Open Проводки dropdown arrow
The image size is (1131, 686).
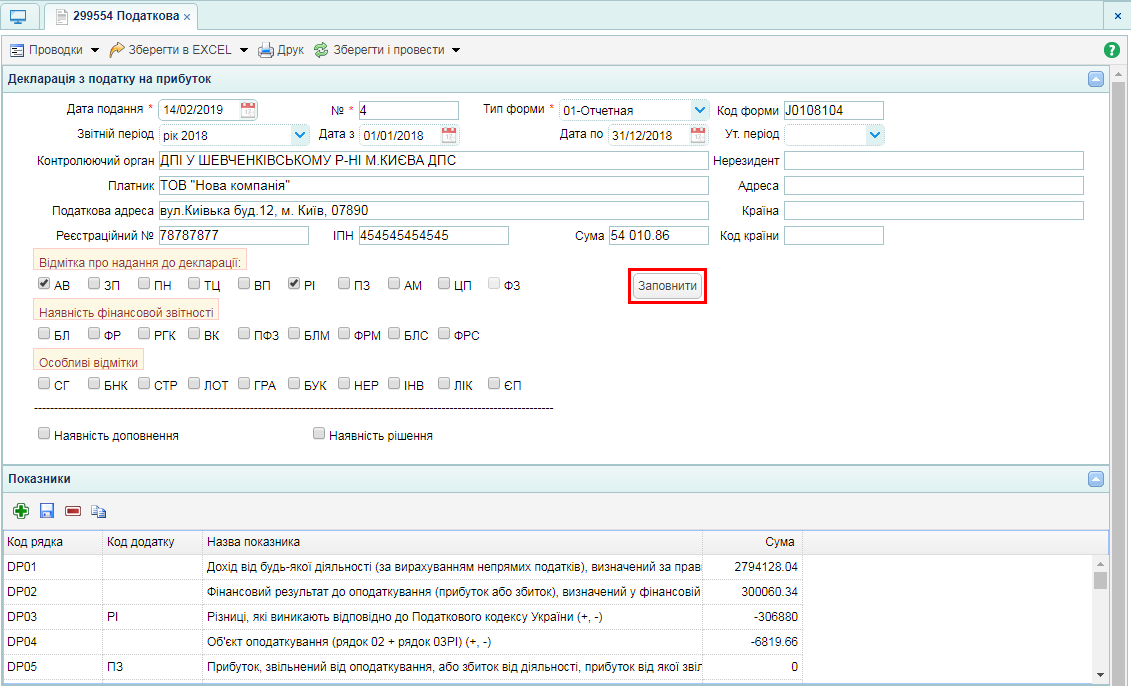coord(94,50)
